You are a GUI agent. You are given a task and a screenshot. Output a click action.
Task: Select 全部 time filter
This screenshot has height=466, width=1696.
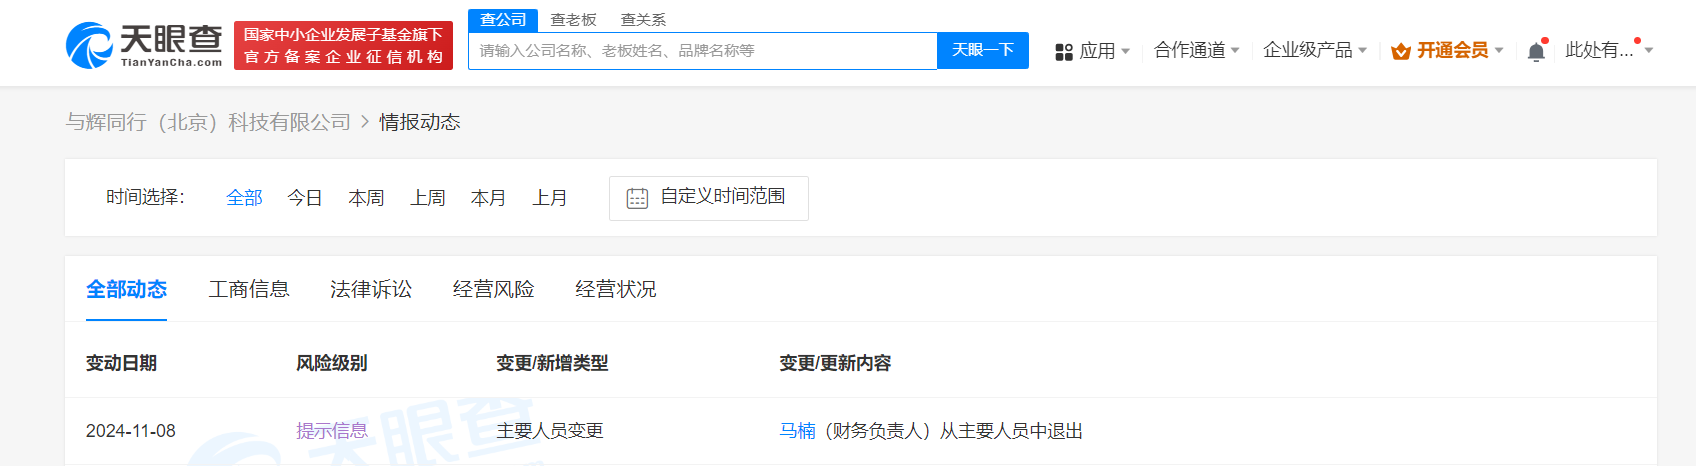pos(244,198)
